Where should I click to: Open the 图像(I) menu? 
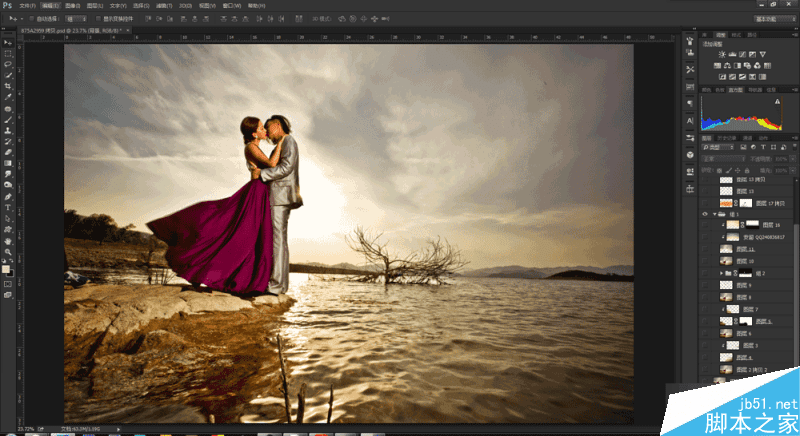(72, 6)
